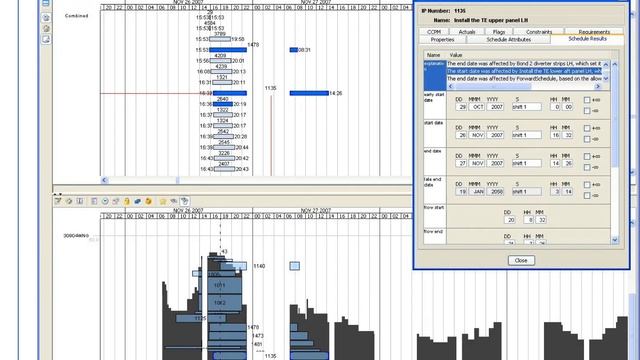
Task: Click the end date minute field 26
Action: pyautogui.click(x=567, y=163)
